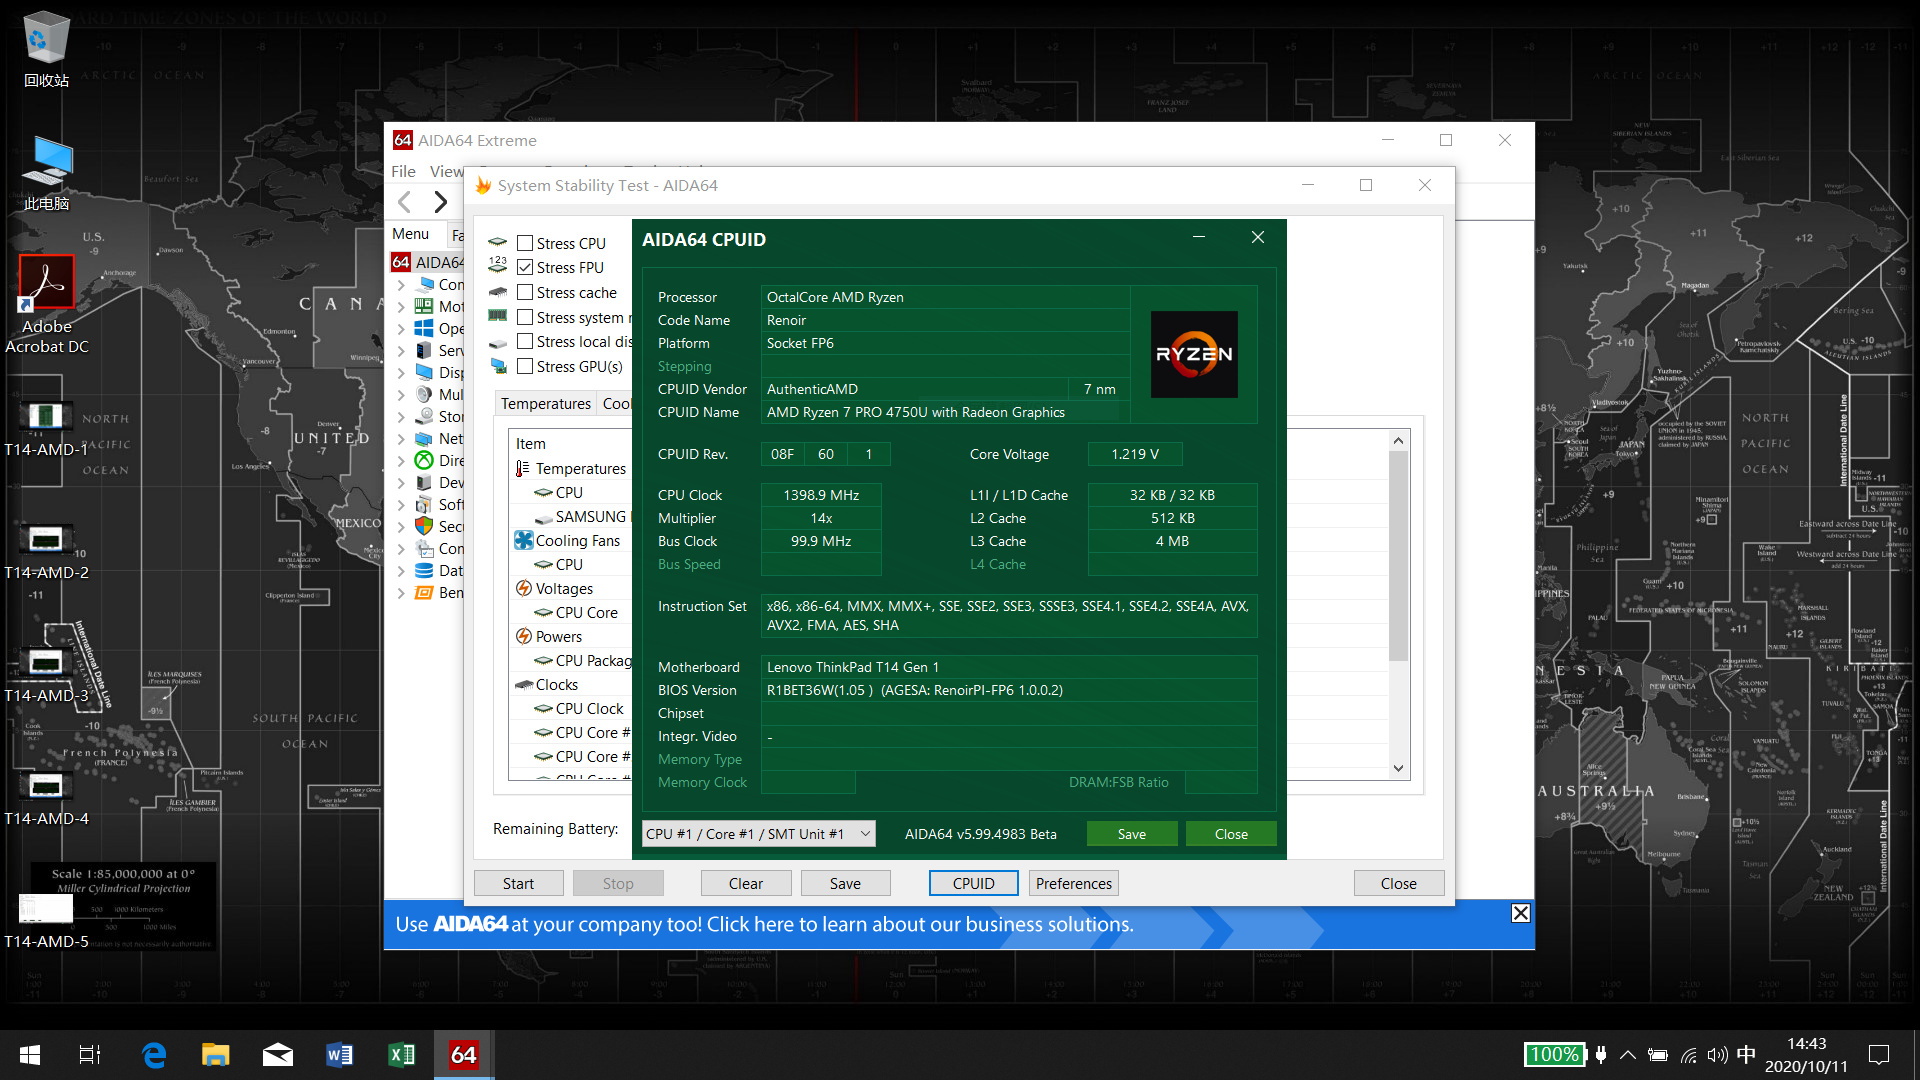Viewport: 1920px width, 1080px height.
Task: Enable the Stress cache checkbox
Action: click(x=525, y=292)
